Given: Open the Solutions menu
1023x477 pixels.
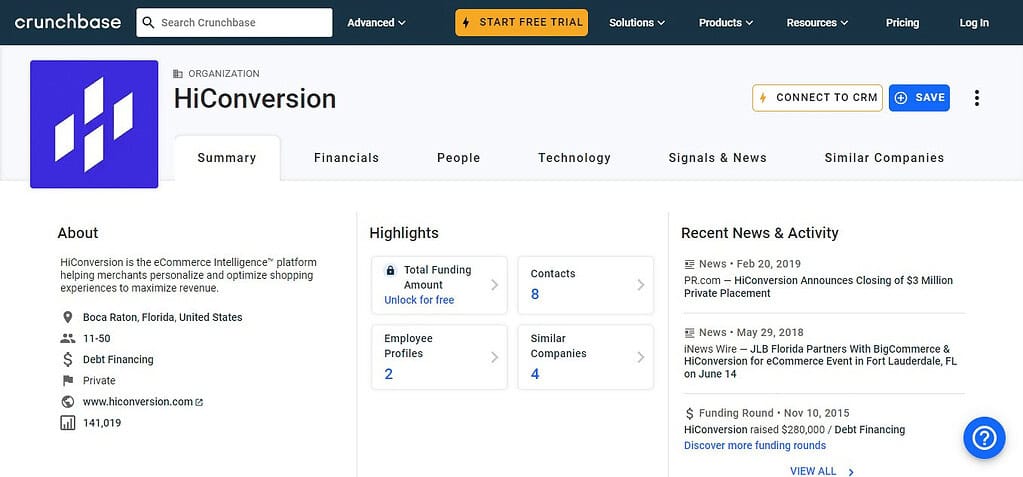Looking at the screenshot, I should click(637, 23).
